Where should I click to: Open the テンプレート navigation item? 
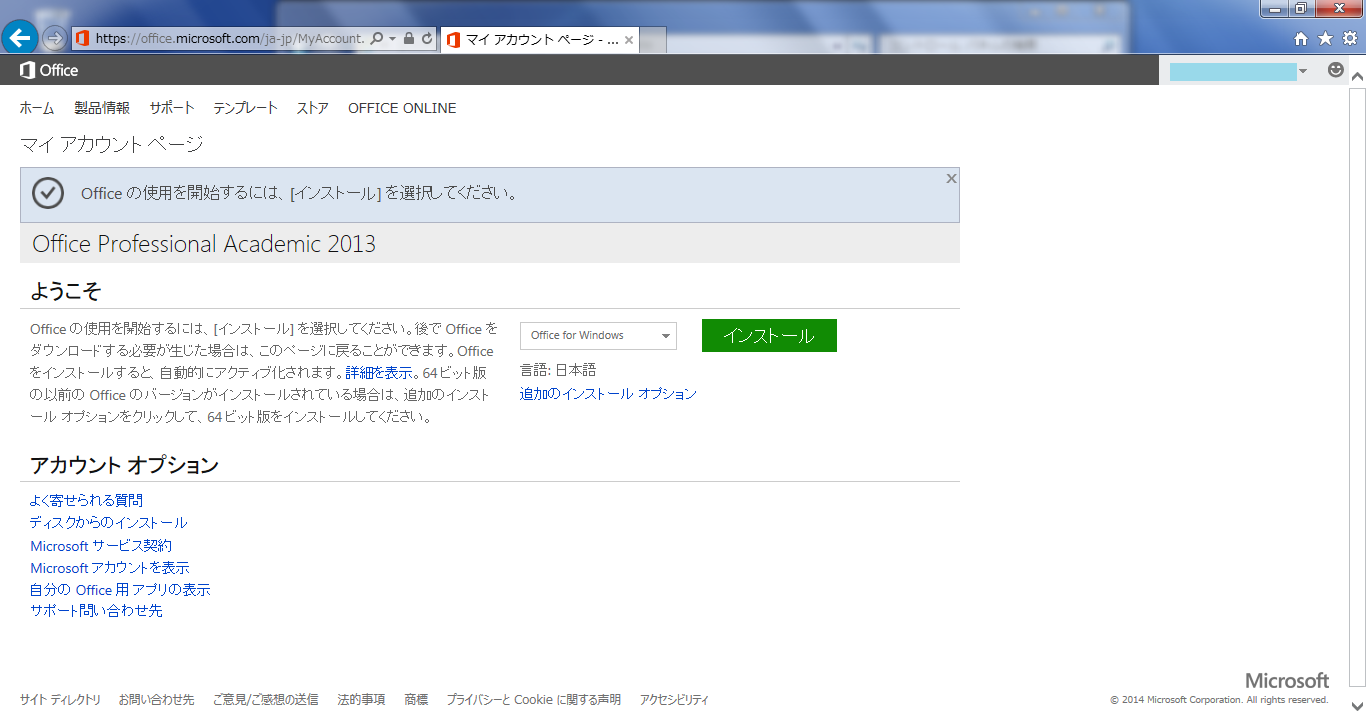click(245, 108)
